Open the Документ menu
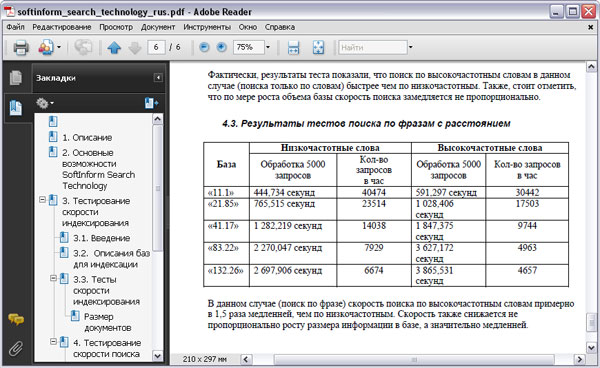 [x=158, y=27]
